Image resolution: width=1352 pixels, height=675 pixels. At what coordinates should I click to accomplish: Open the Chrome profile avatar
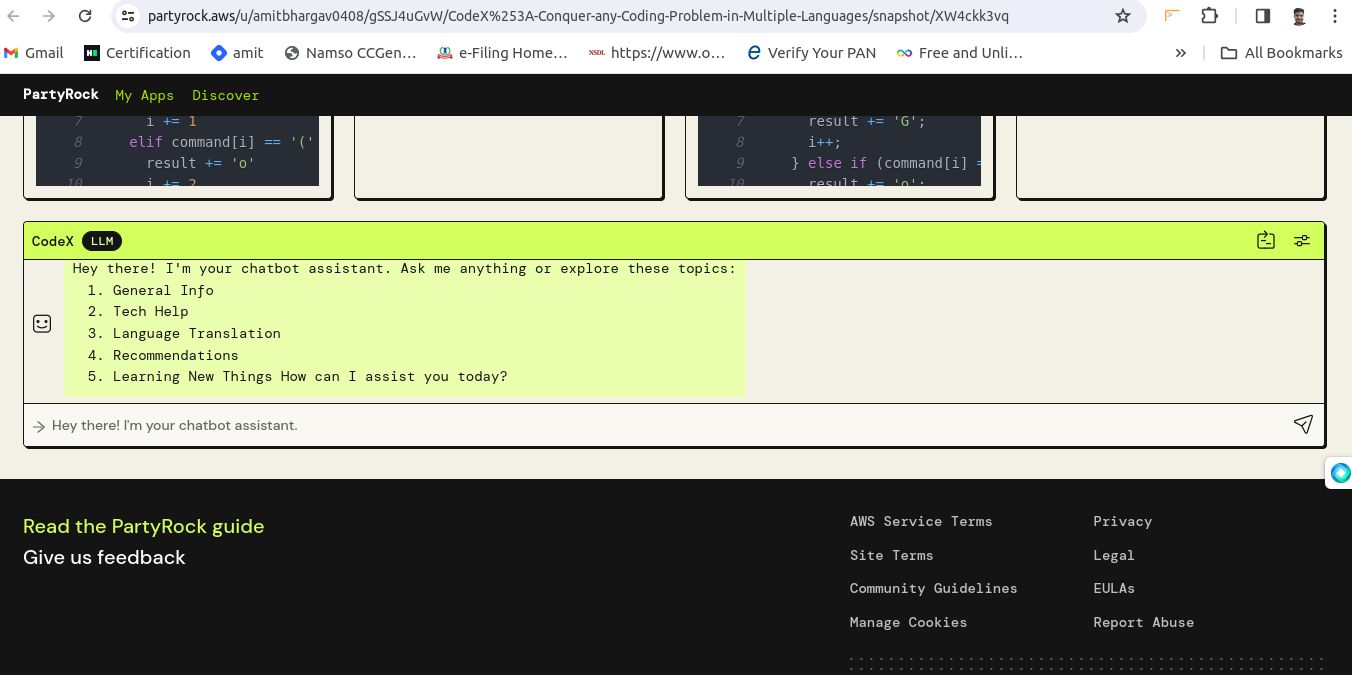coord(1298,16)
